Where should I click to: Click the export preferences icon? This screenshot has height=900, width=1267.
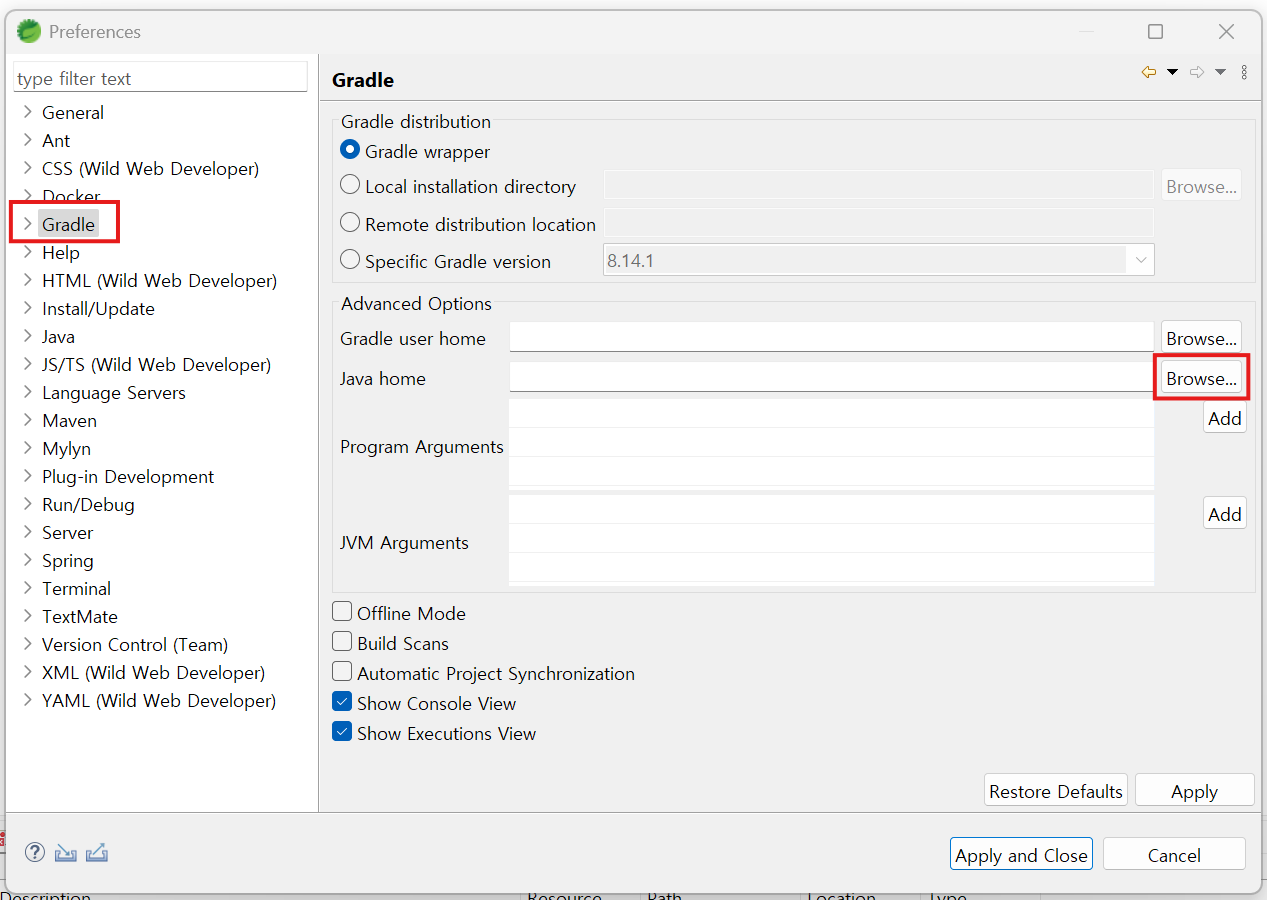click(96, 852)
